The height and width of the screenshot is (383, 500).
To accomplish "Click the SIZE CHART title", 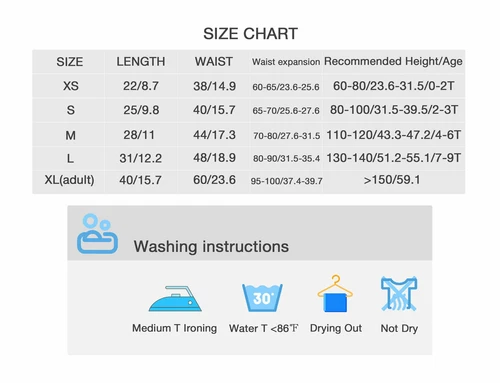I will (x=250, y=34).
